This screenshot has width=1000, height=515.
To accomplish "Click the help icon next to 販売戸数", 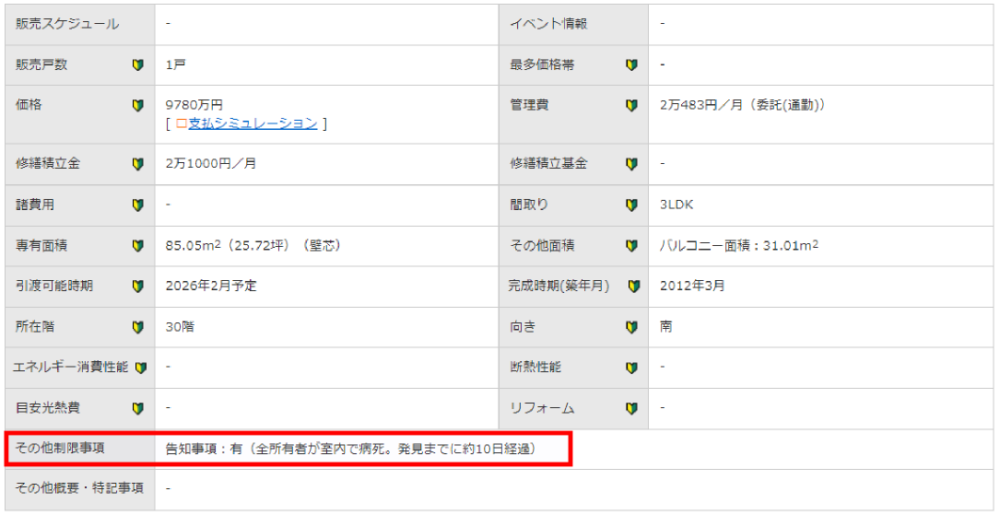I will (x=138, y=65).
